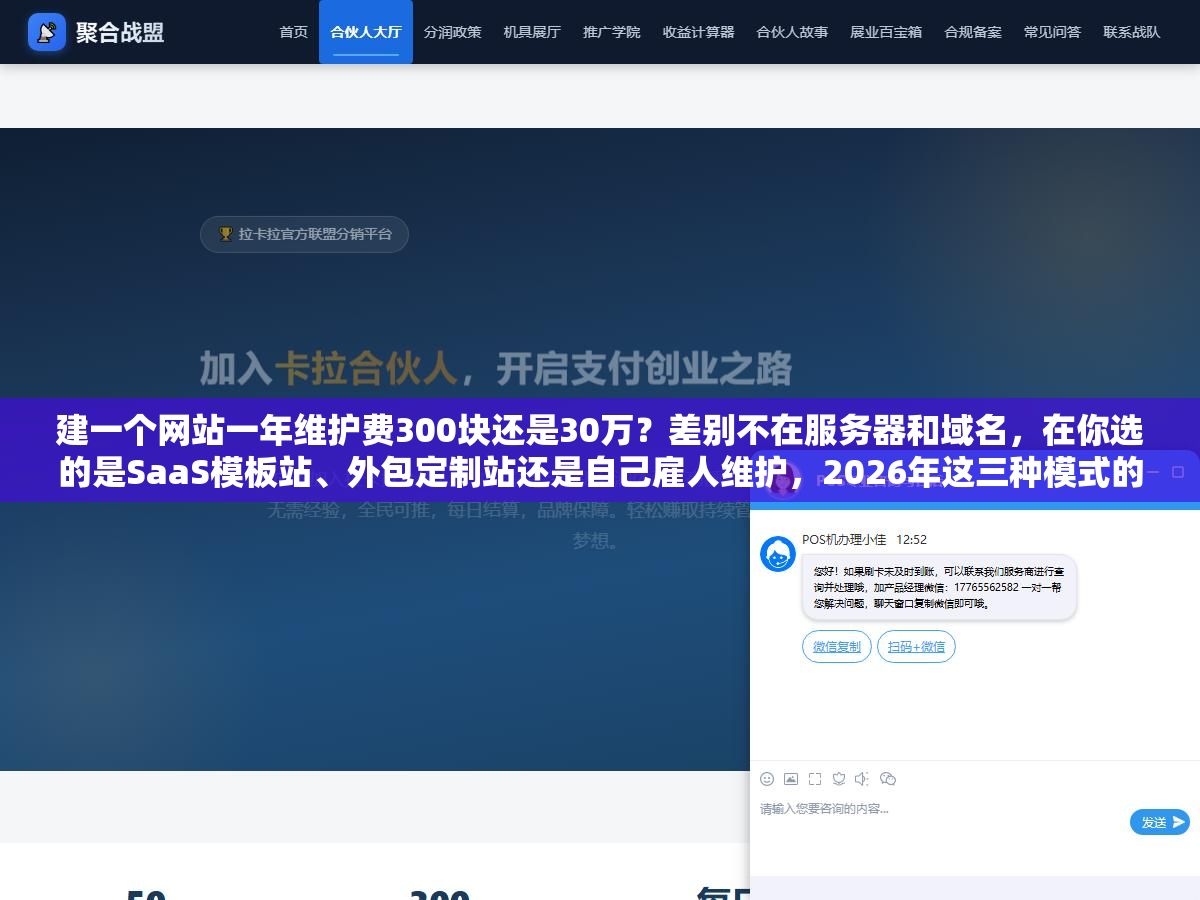Go to the 首页 menu item

[294, 32]
